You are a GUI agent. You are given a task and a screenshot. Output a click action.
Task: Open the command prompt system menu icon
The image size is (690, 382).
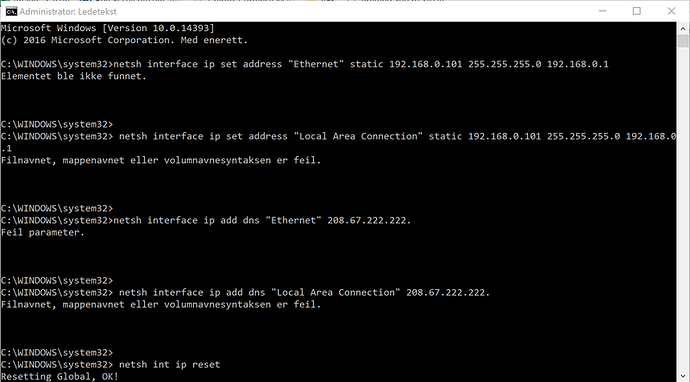[11, 11]
